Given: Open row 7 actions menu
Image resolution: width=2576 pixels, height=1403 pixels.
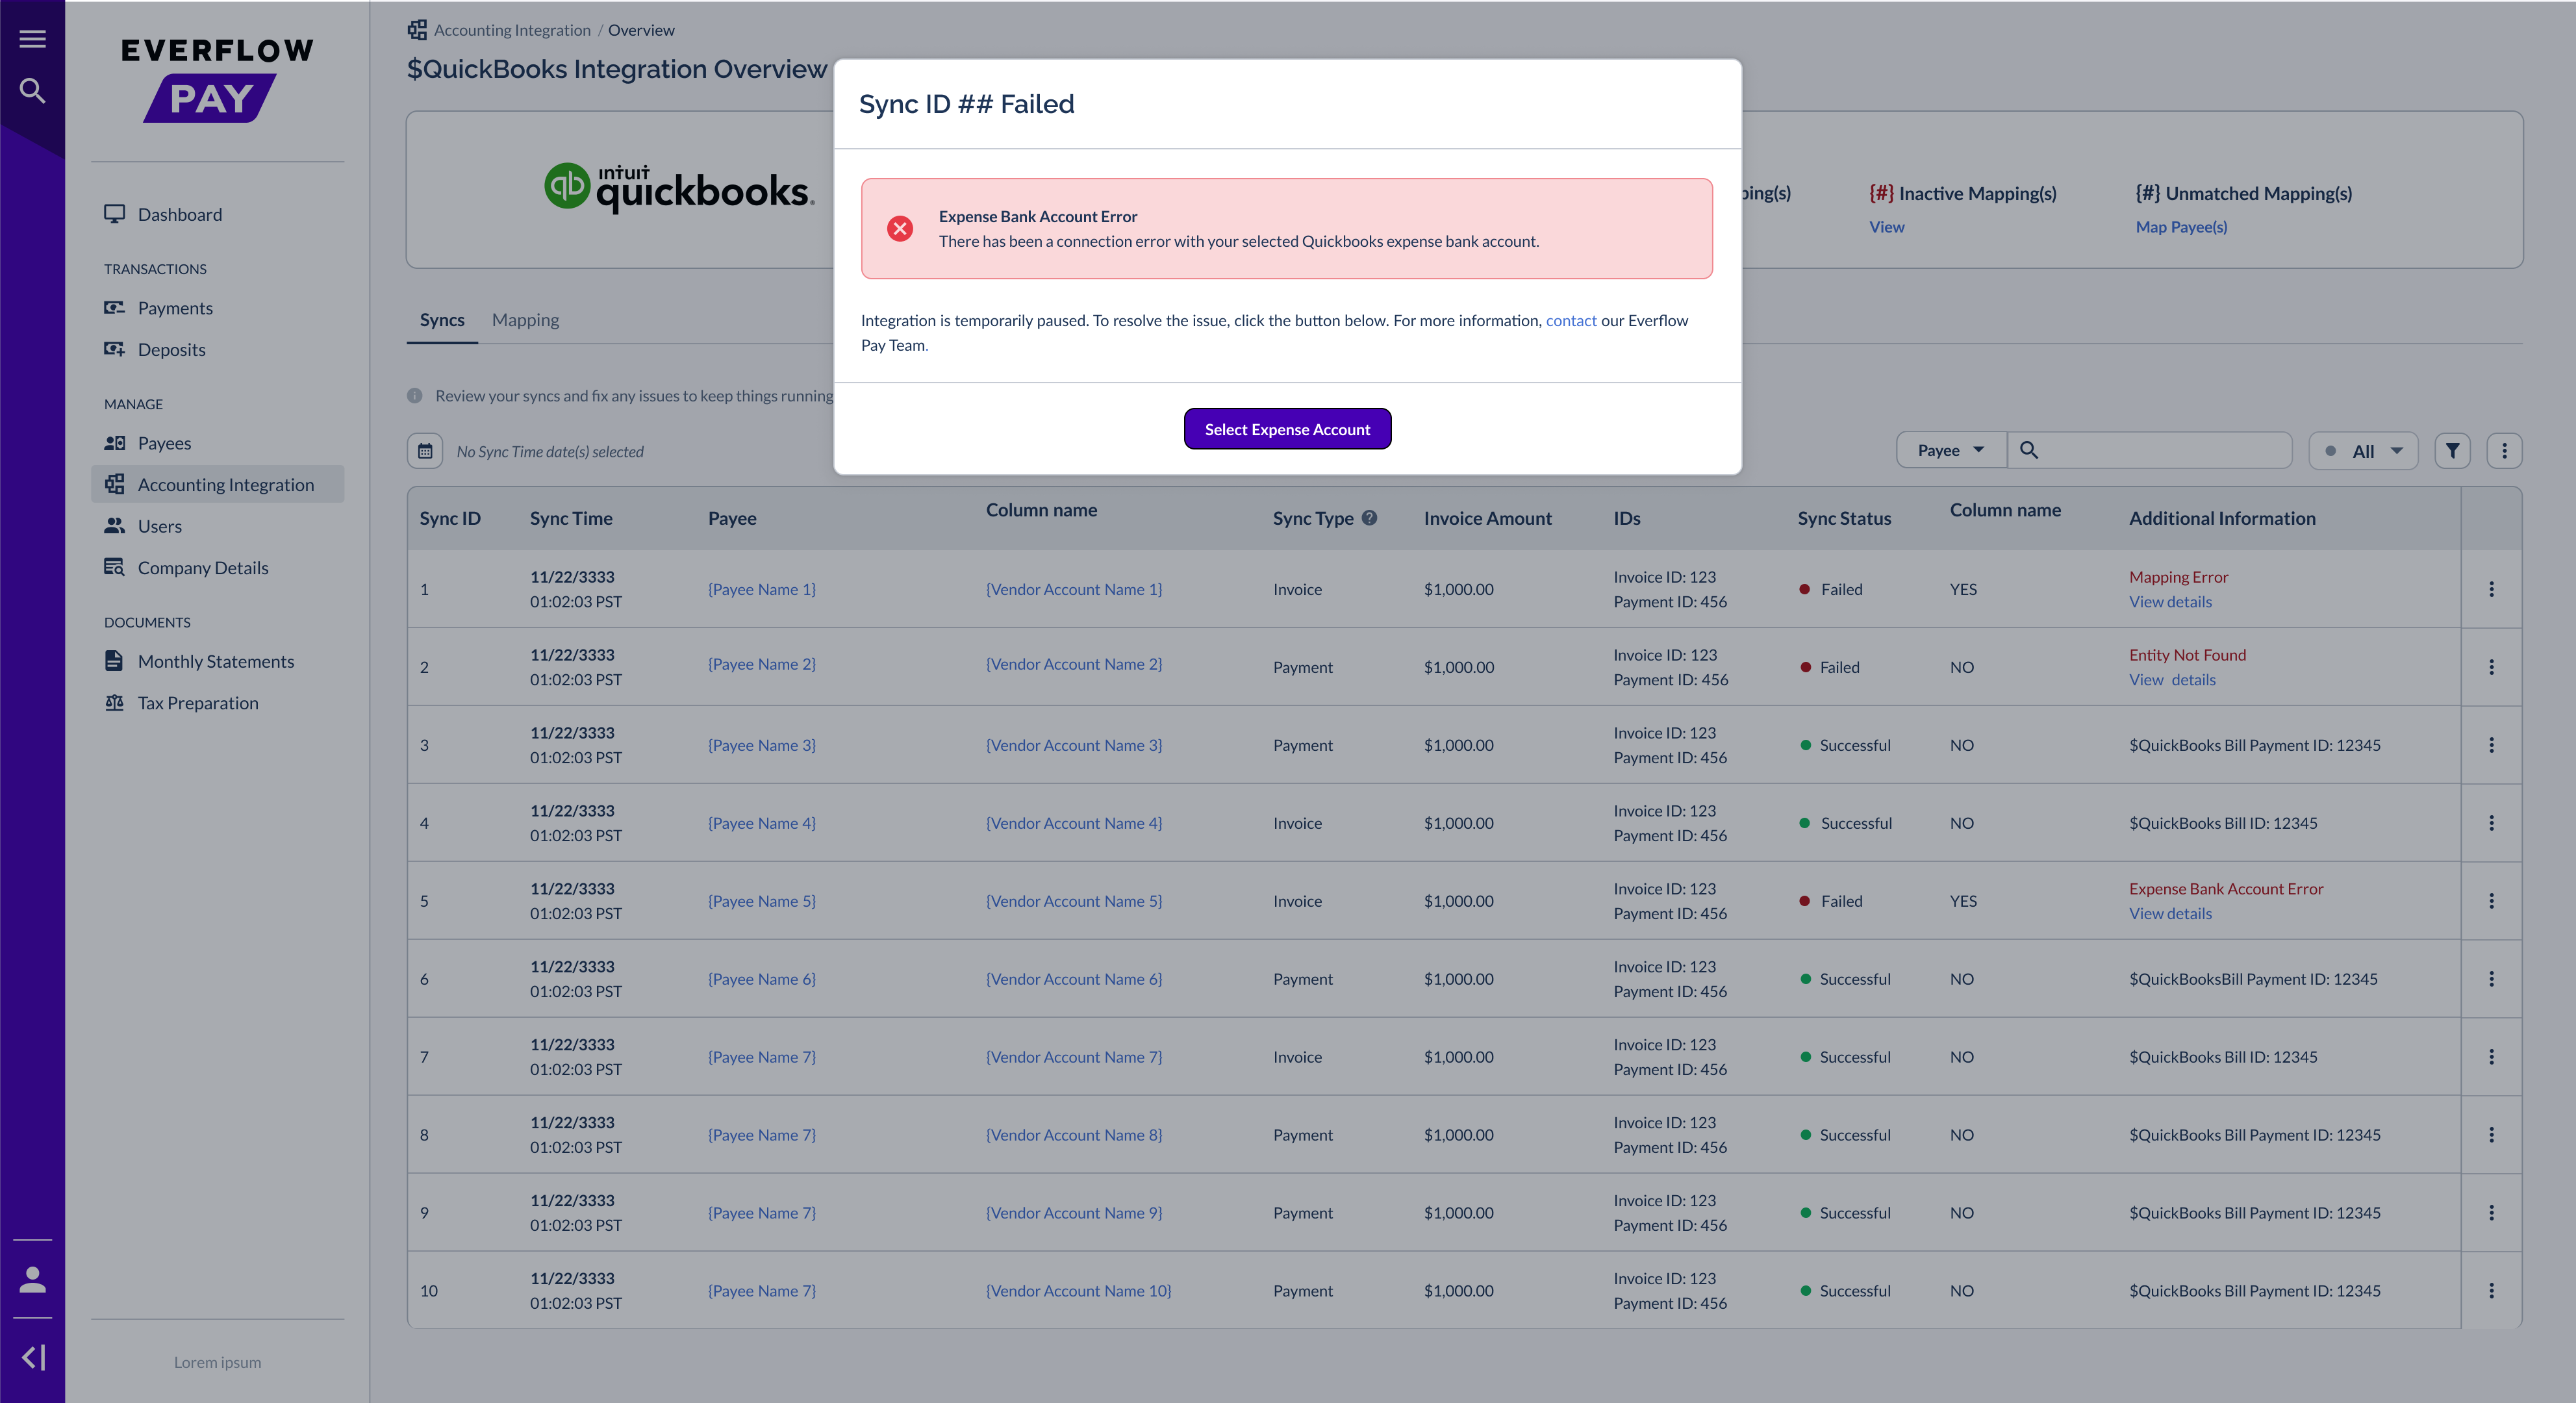Looking at the screenshot, I should coord(2491,1057).
